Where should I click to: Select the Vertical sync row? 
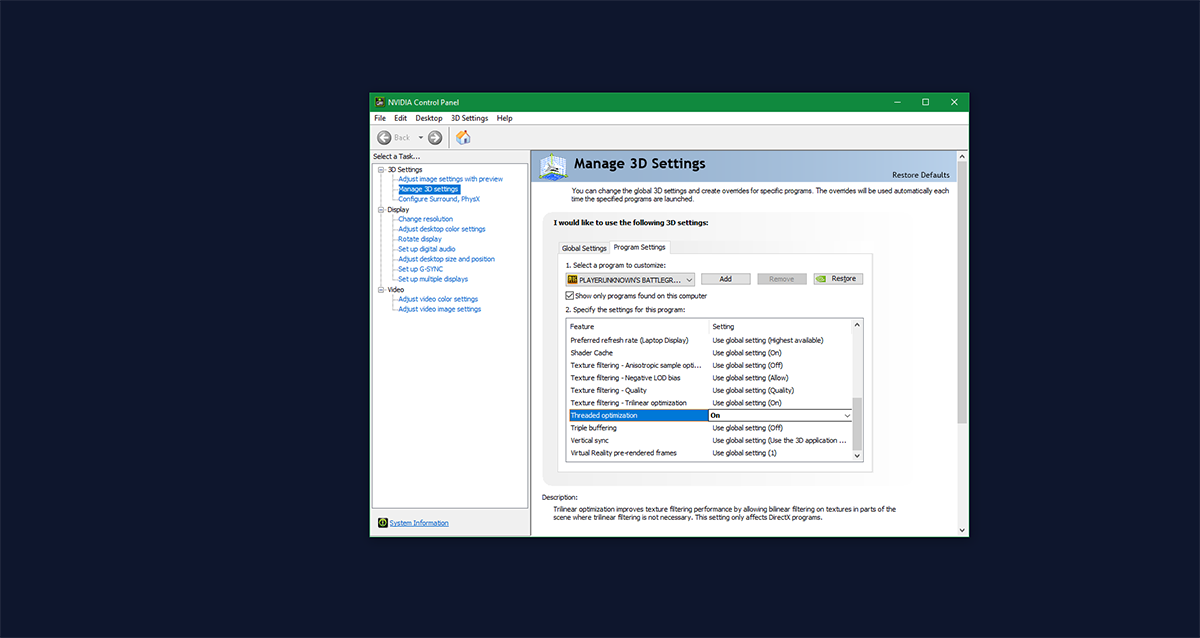pyautogui.click(x=709, y=440)
